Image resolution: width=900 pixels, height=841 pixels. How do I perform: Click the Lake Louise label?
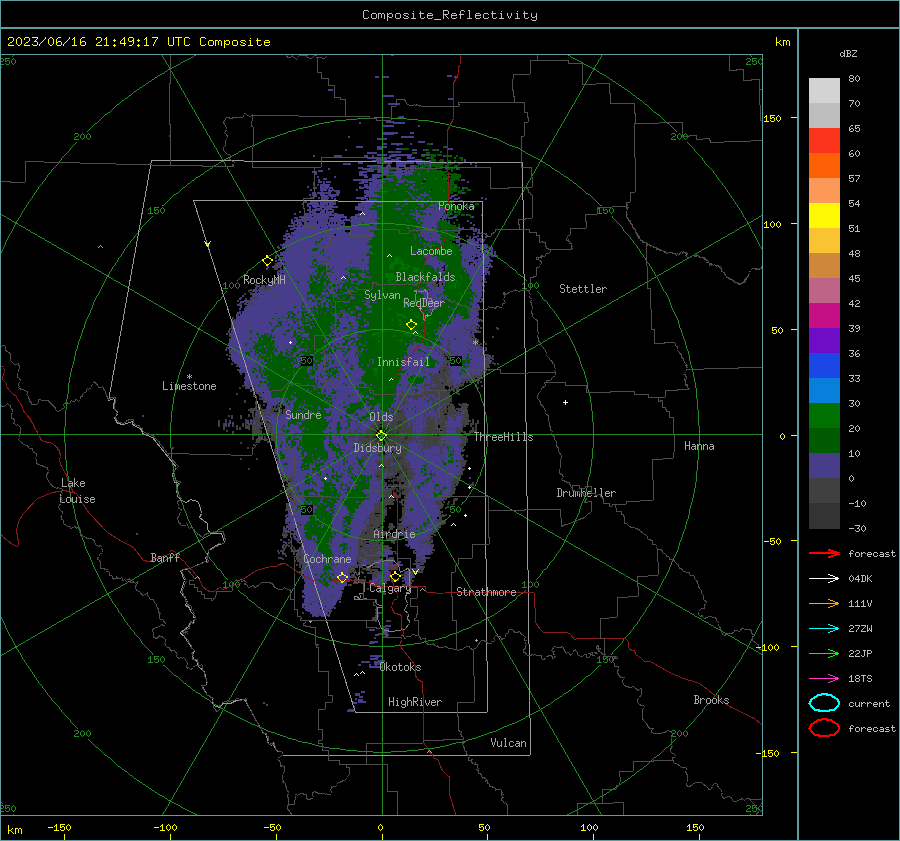point(77,491)
